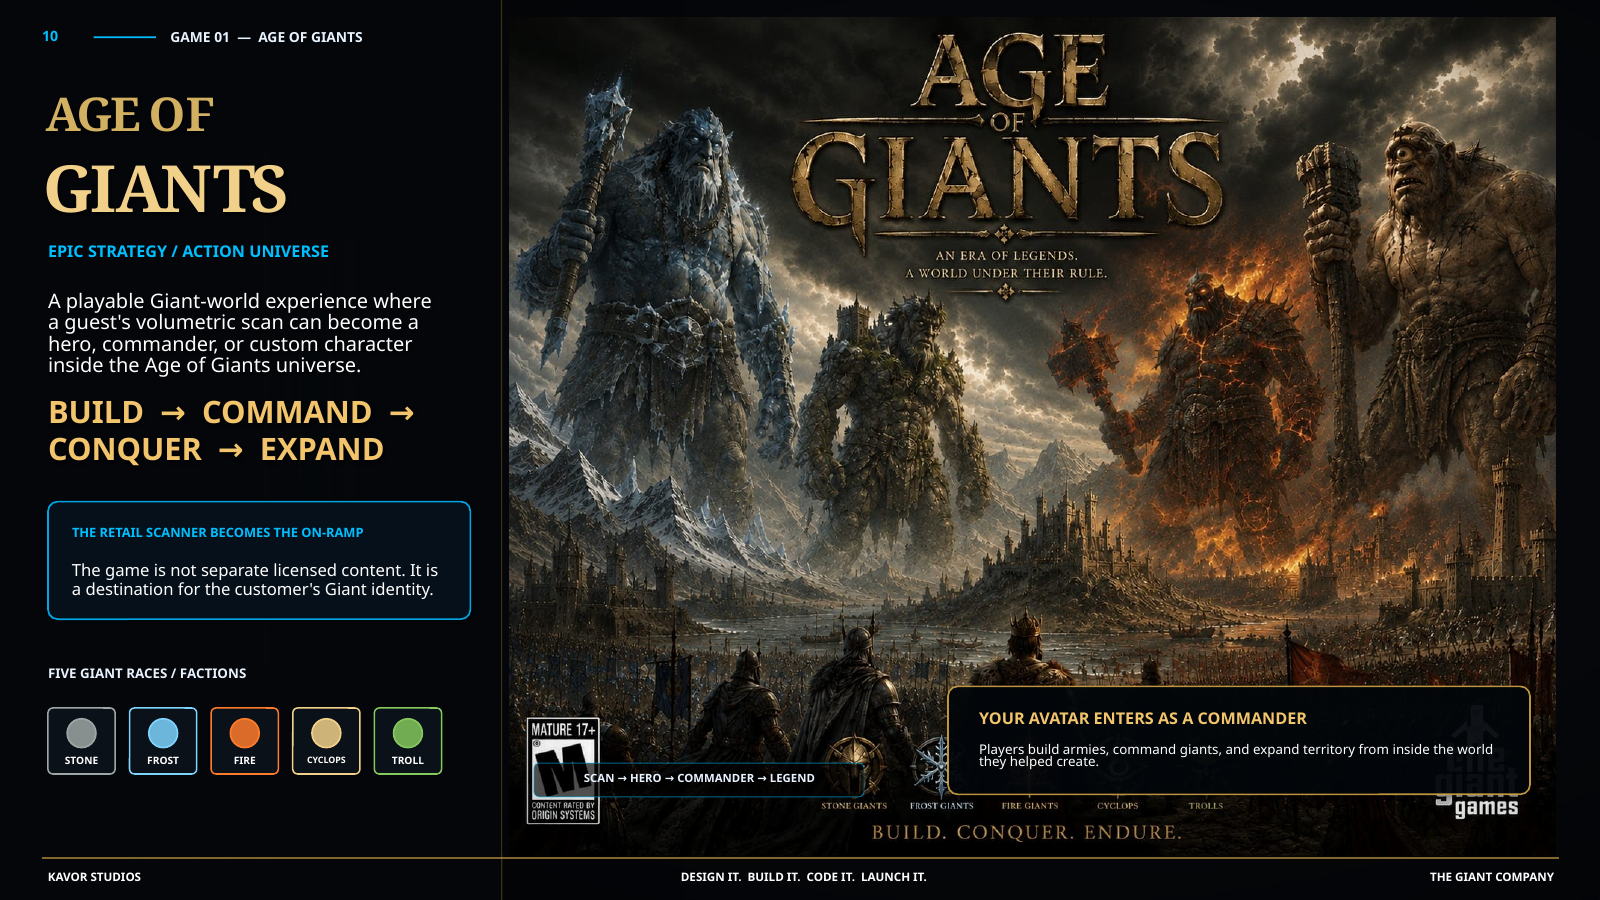Click 'DESIGN IT. BUILD IT. CODE IT. LAUNCH IT.' footer
Viewport: 1600px width, 900px height.
804,877
